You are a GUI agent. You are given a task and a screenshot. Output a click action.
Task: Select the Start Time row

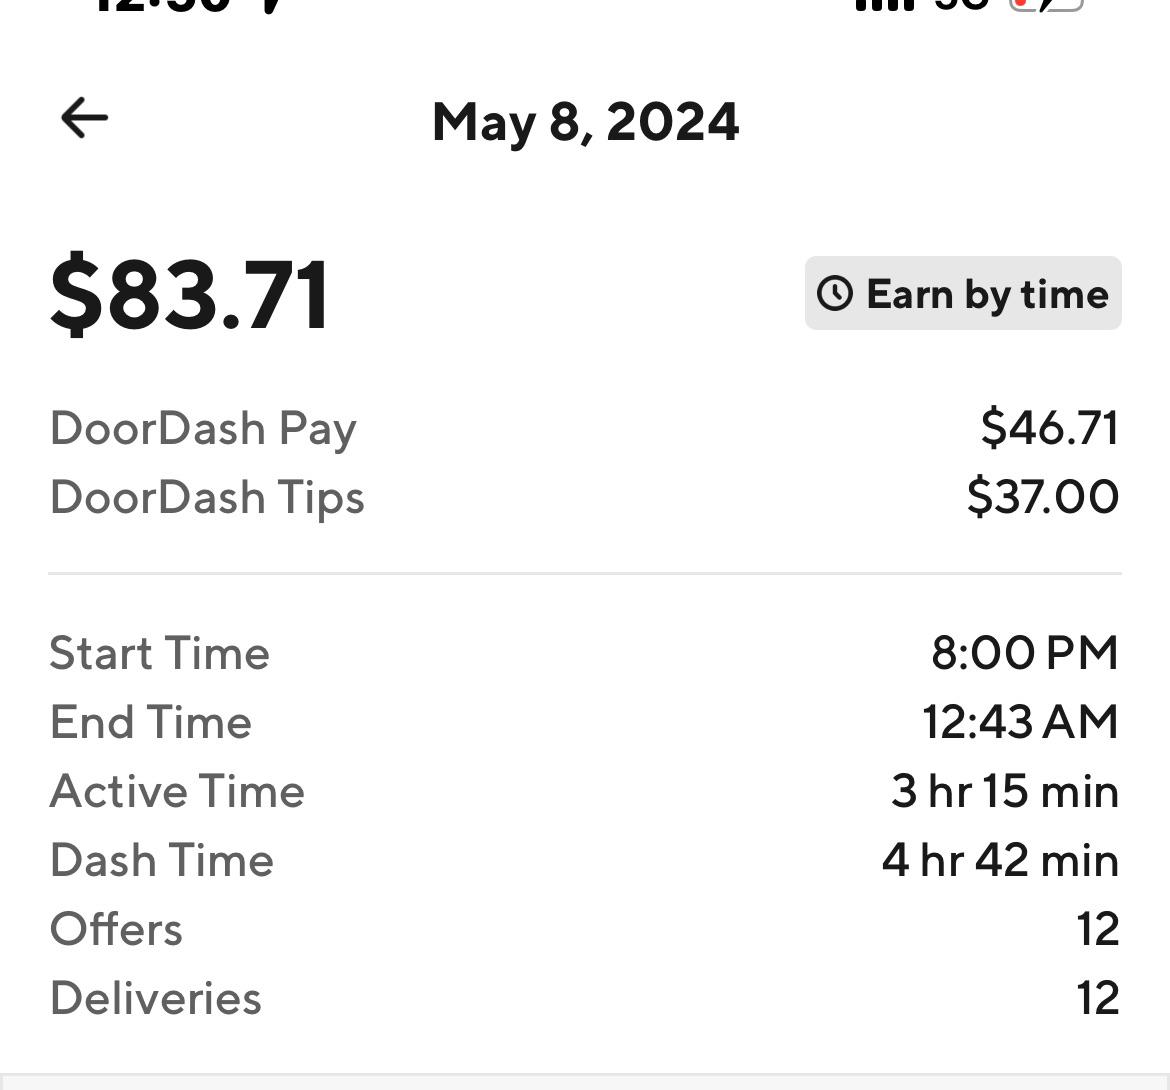(x=585, y=653)
